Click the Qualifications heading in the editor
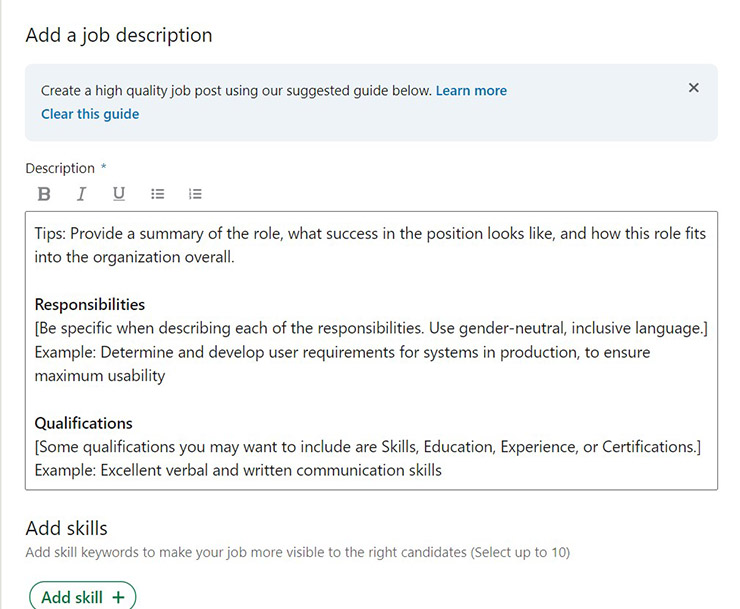 pyautogui.click(x=84, y=423)
